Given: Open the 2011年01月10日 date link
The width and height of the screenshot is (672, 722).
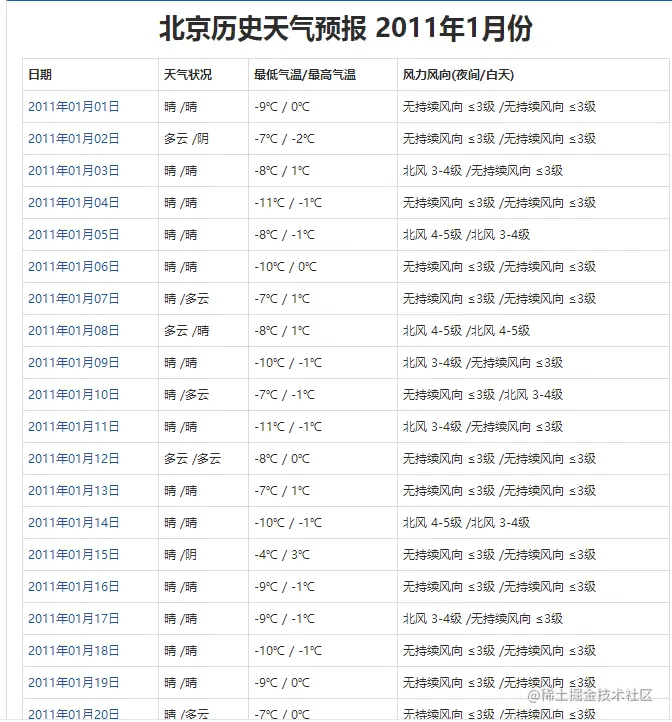Looking at the screenshot, I should pyautogui.click(x=74, y=395).
